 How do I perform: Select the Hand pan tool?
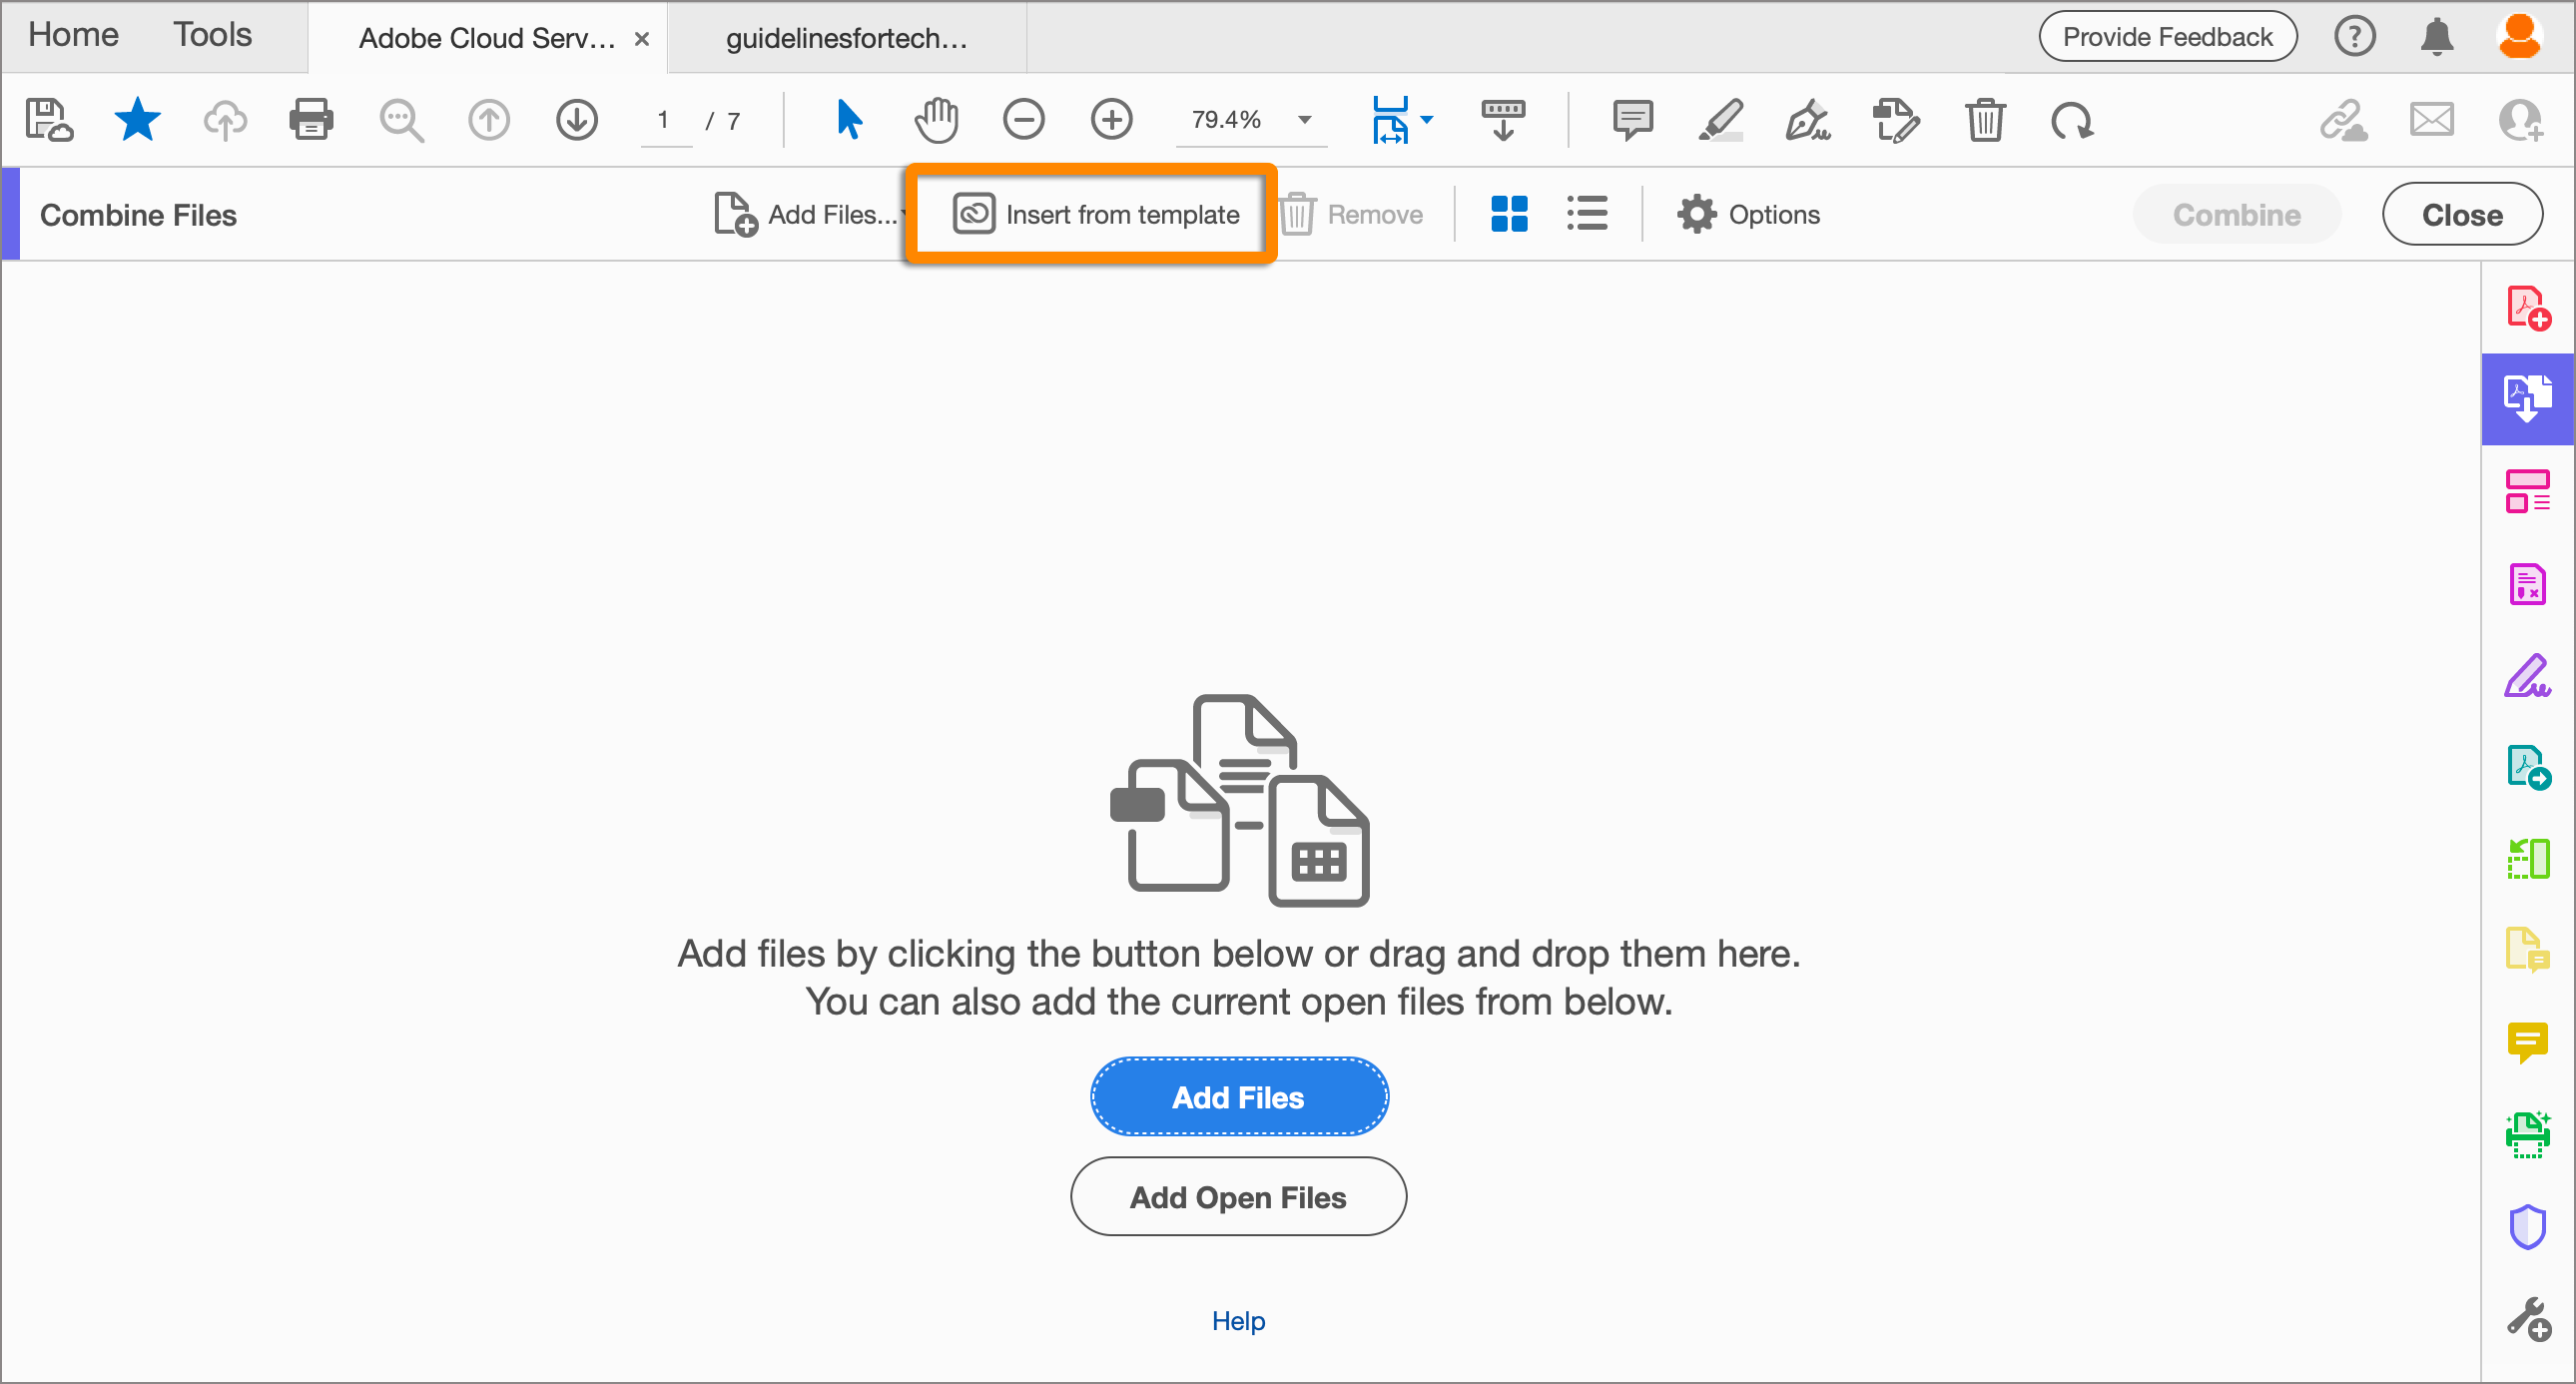(936, 120)
